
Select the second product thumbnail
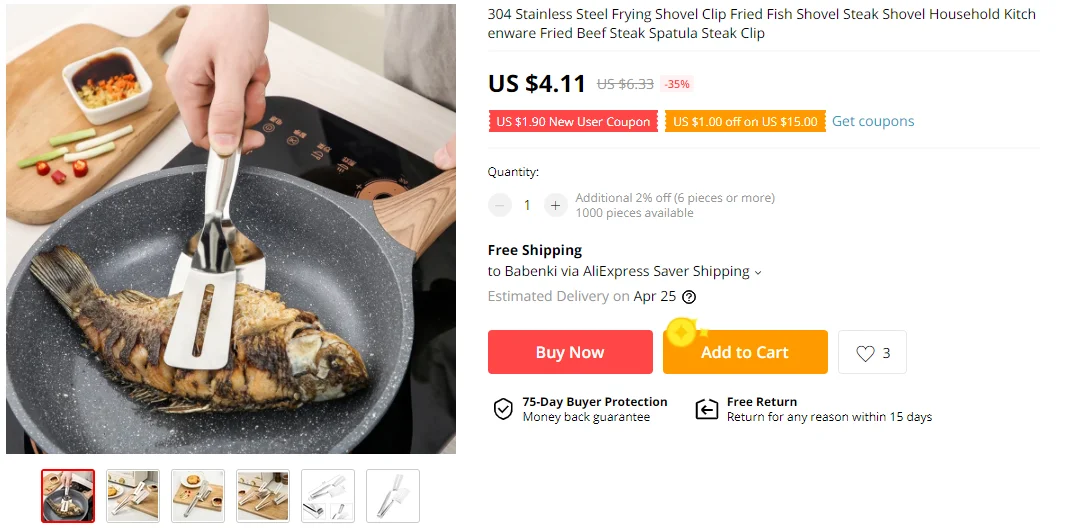(x=133, y=496)
